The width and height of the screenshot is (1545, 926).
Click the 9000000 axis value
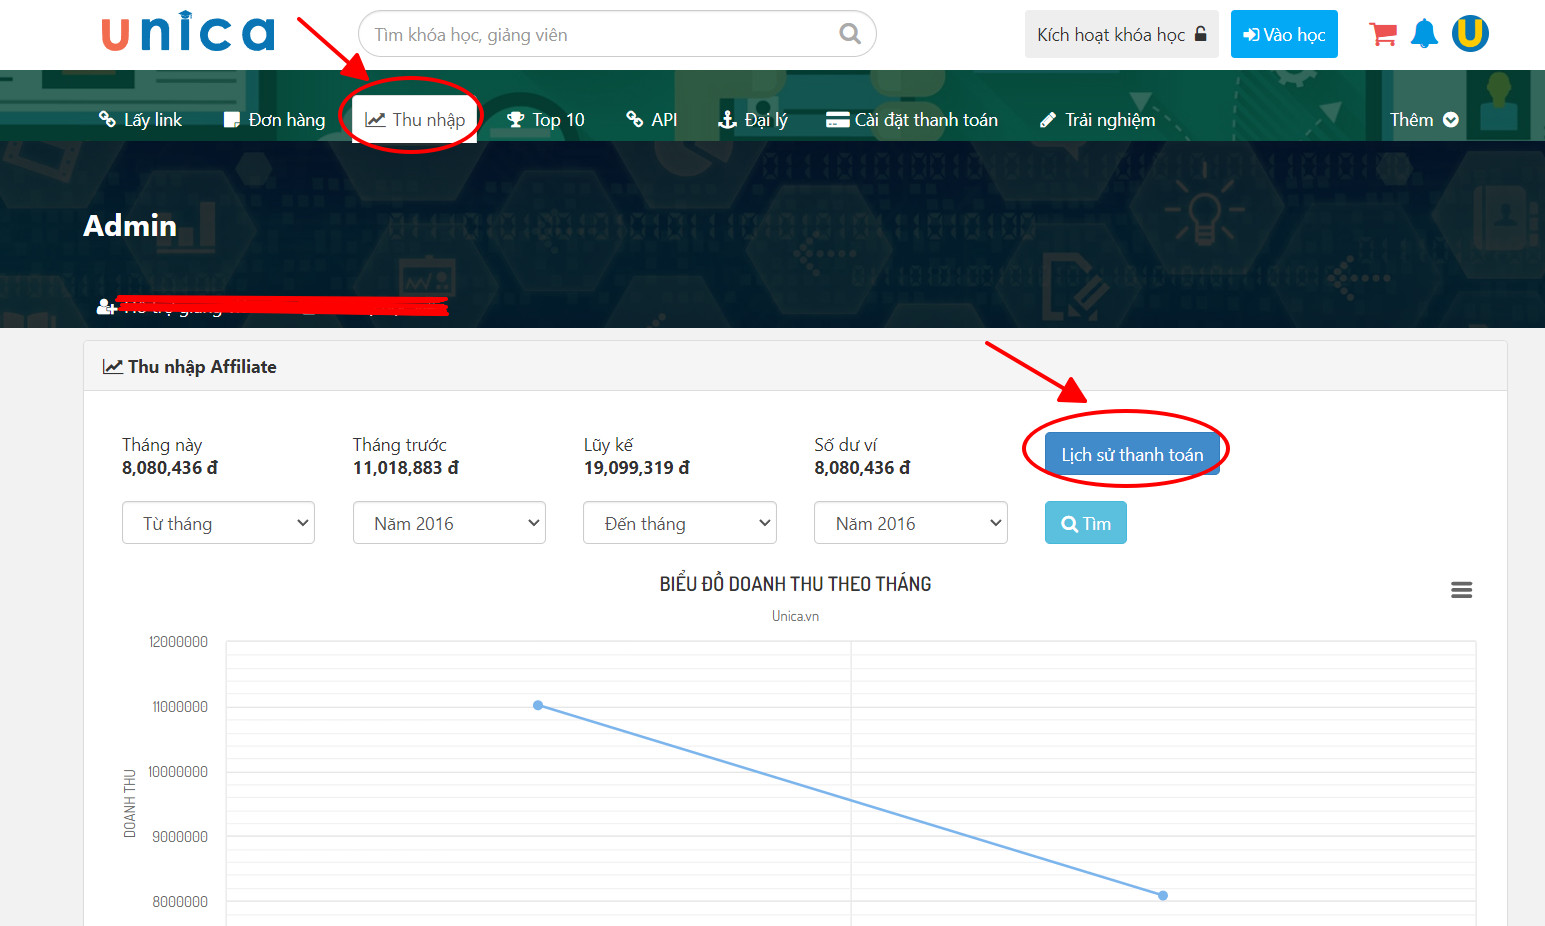pyautogui.click(x=180, y=837)
